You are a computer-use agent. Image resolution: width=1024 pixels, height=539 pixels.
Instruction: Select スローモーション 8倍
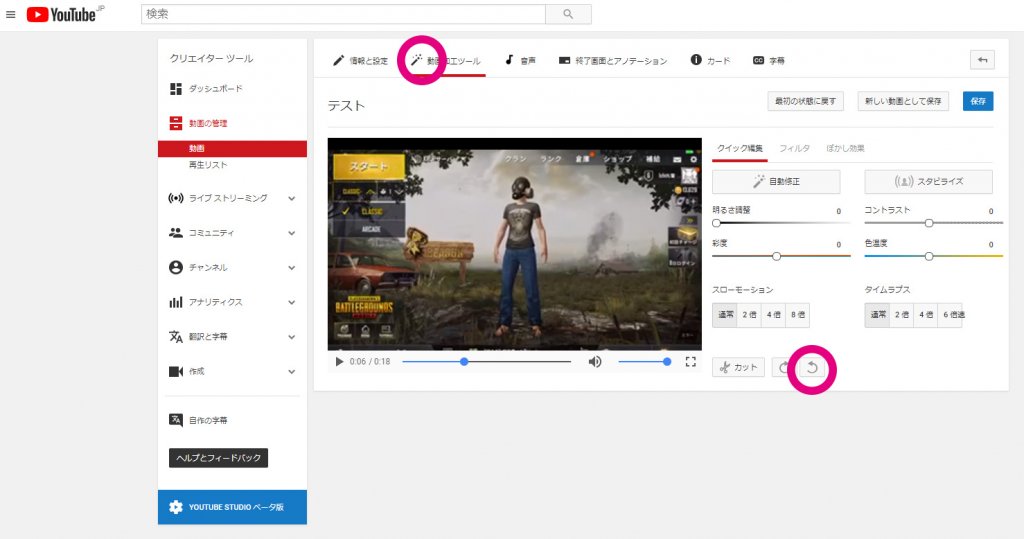pos(797,315)
